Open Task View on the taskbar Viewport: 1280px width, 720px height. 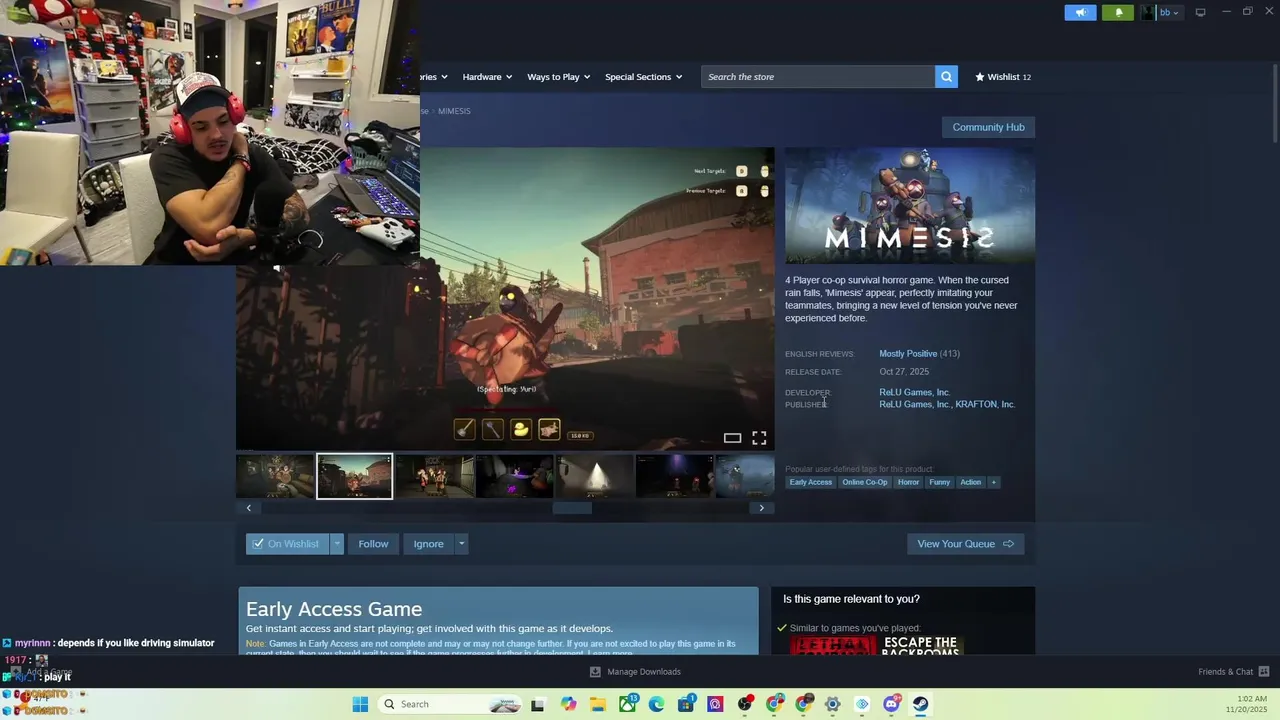click(537, 704)
